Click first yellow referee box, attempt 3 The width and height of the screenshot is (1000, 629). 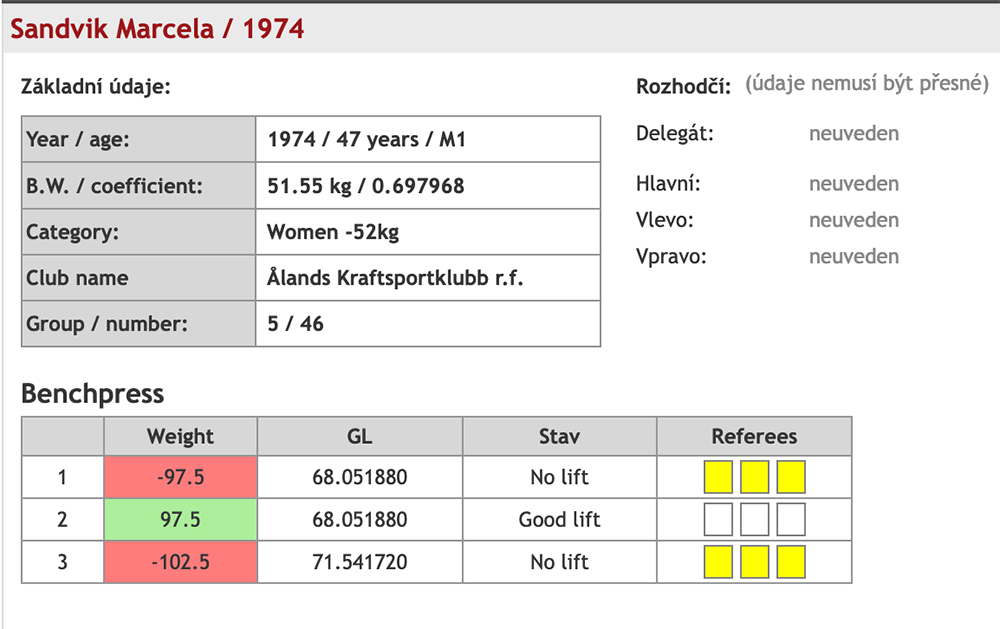(718, 562)
